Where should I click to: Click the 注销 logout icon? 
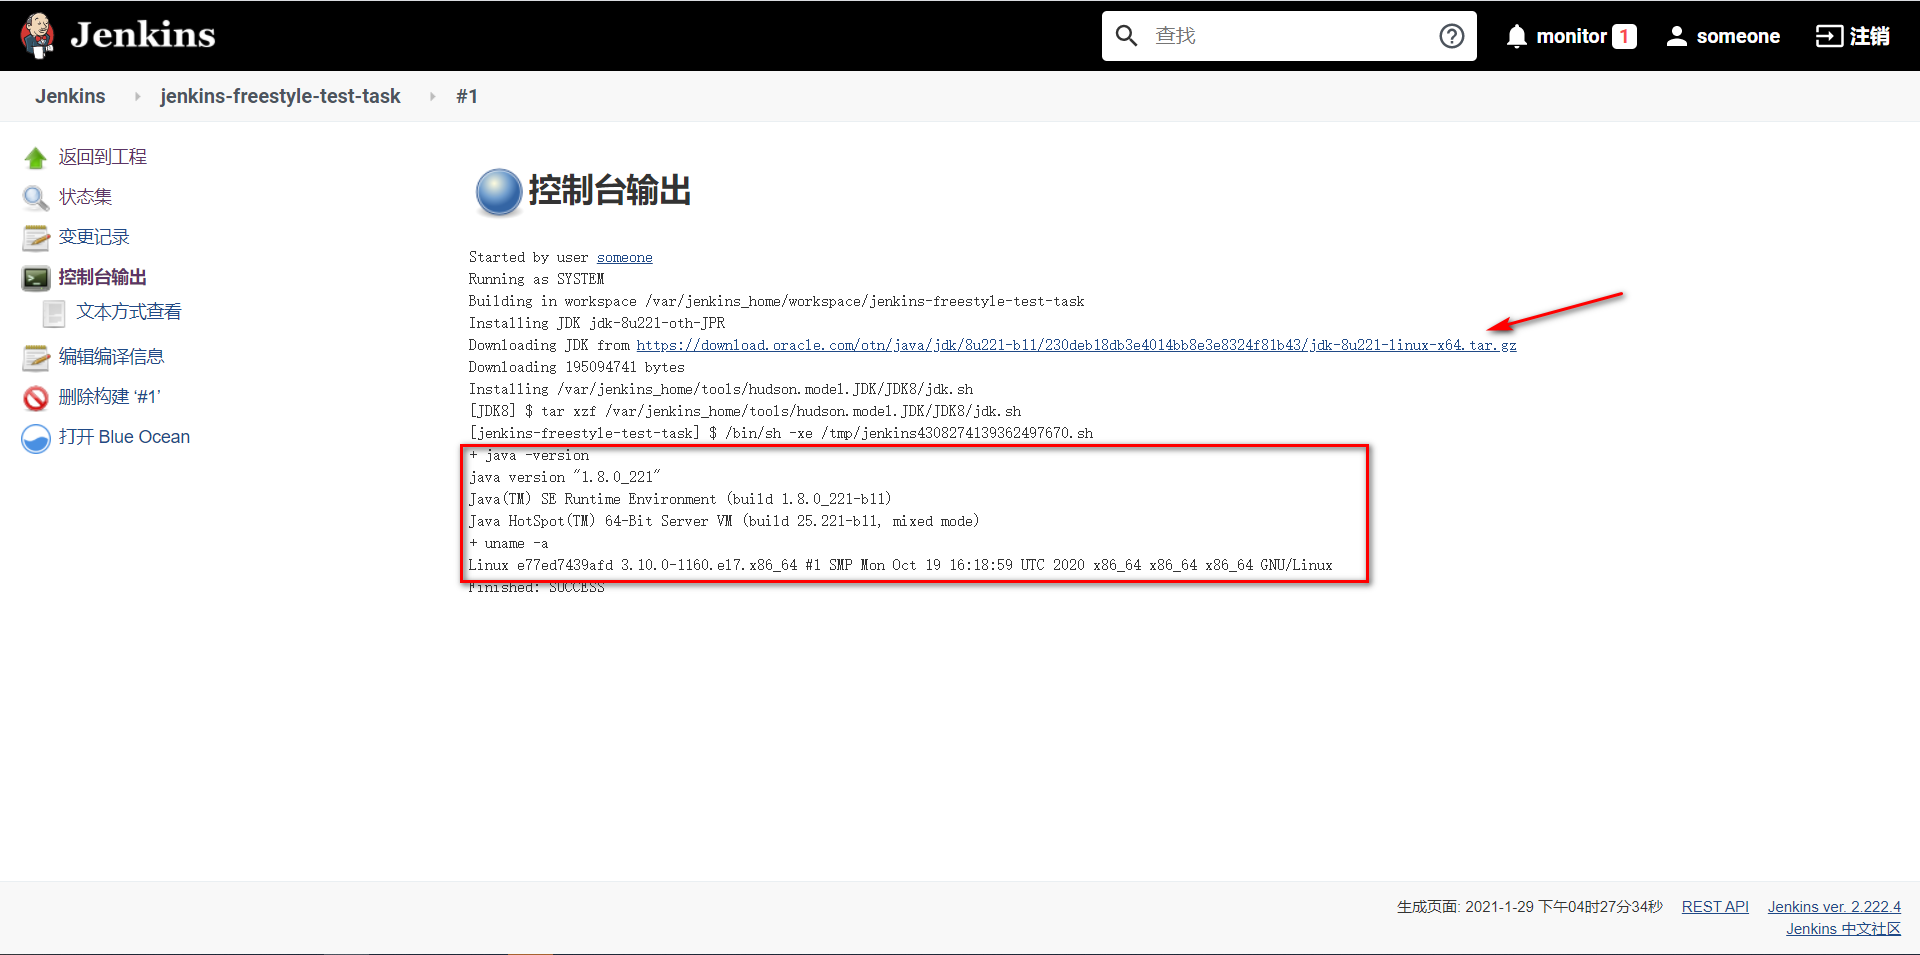(x=1829, y=36)
